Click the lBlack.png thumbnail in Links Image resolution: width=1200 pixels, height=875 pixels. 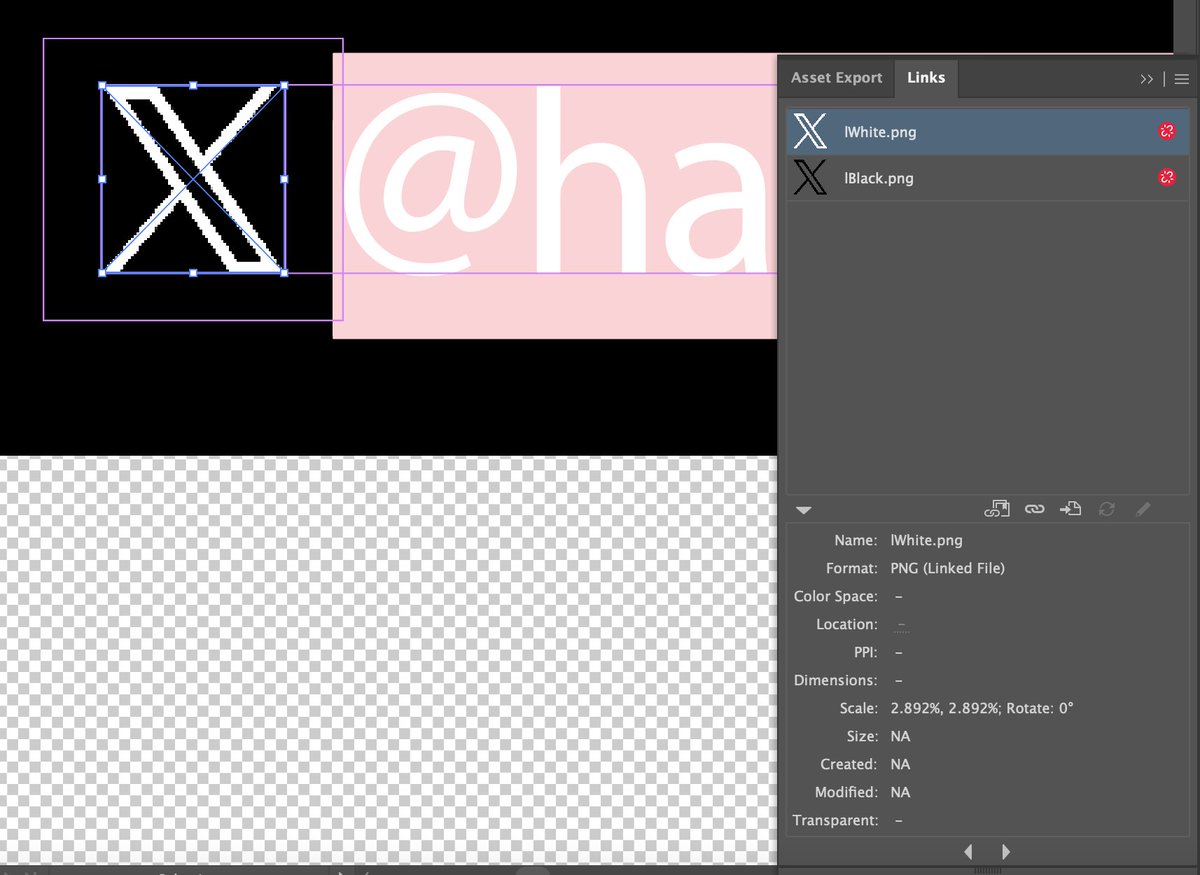[810, 178]
